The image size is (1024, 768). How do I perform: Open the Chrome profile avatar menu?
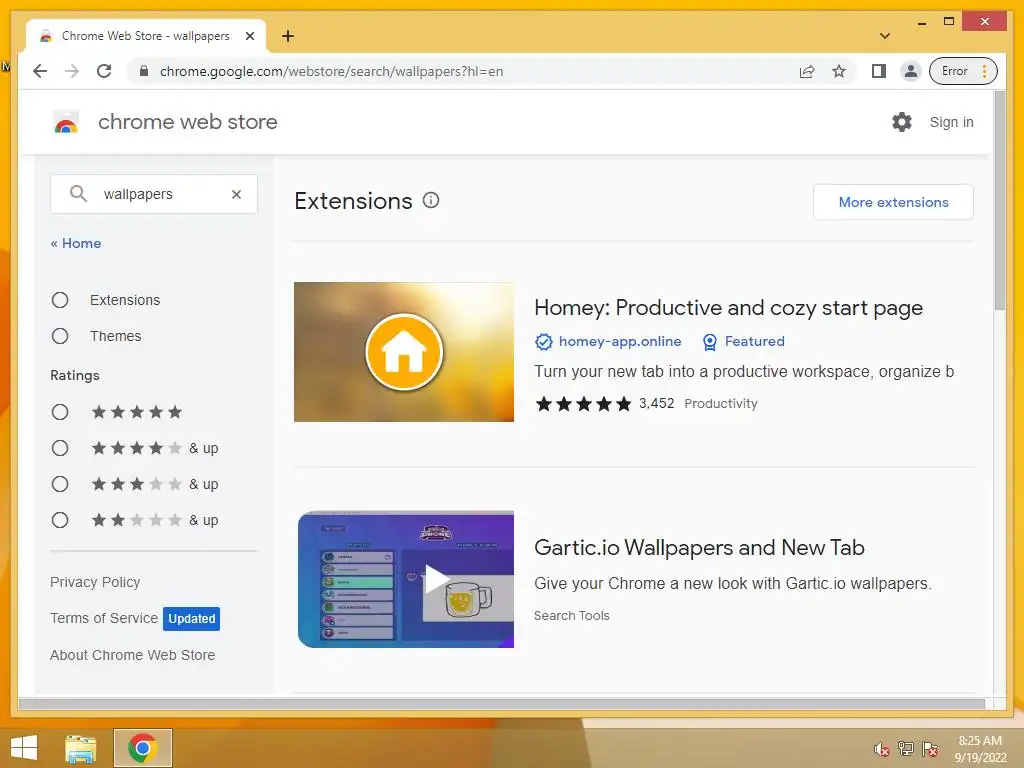pyautogui.click(x=910, y=71)
